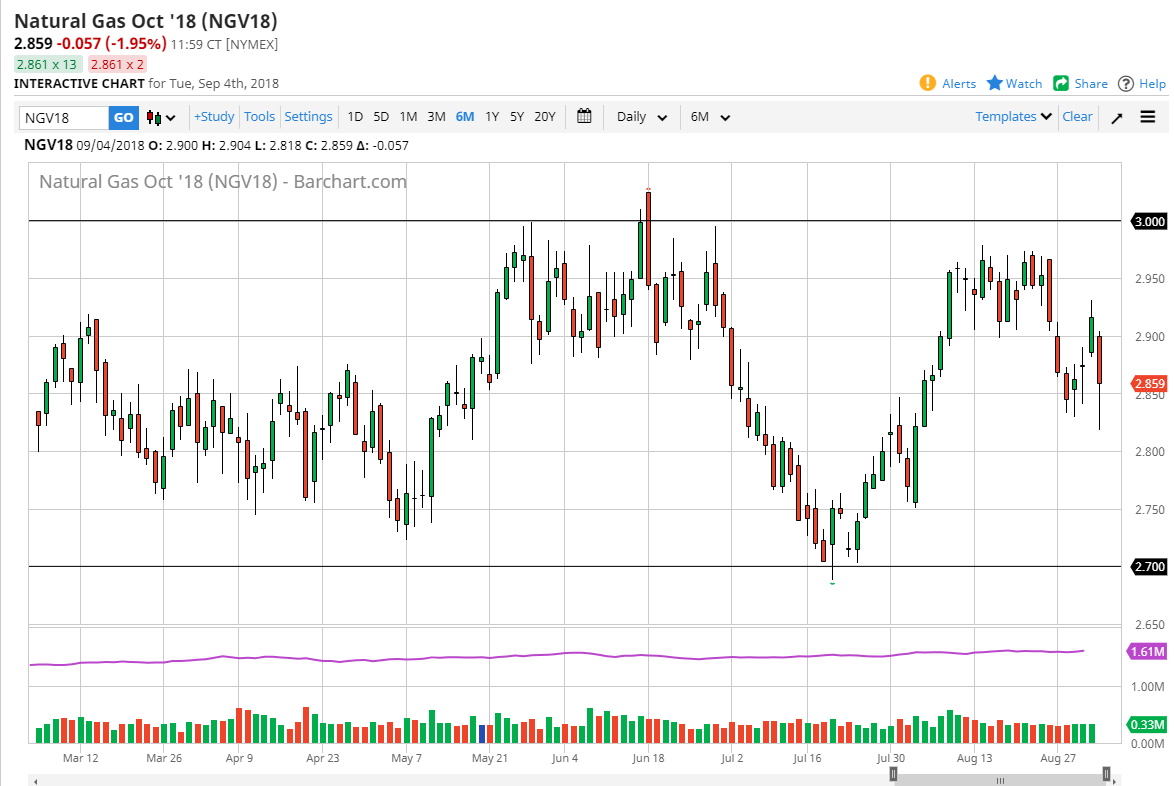Switch to the 20Y time range
This screenshot has width=1174, height=786.
(544, 116)
